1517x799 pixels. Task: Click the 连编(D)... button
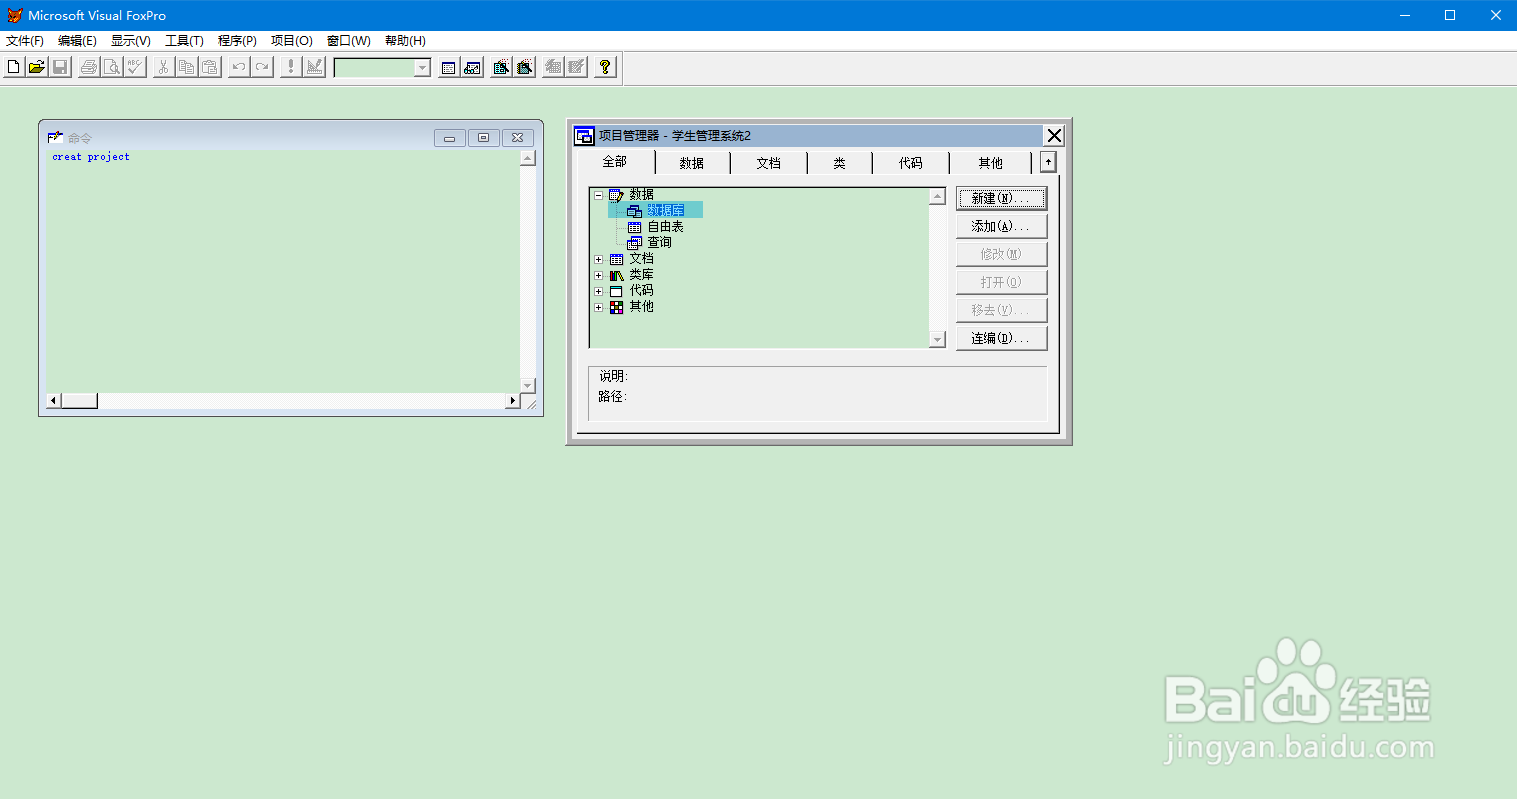click(1001, 338)
